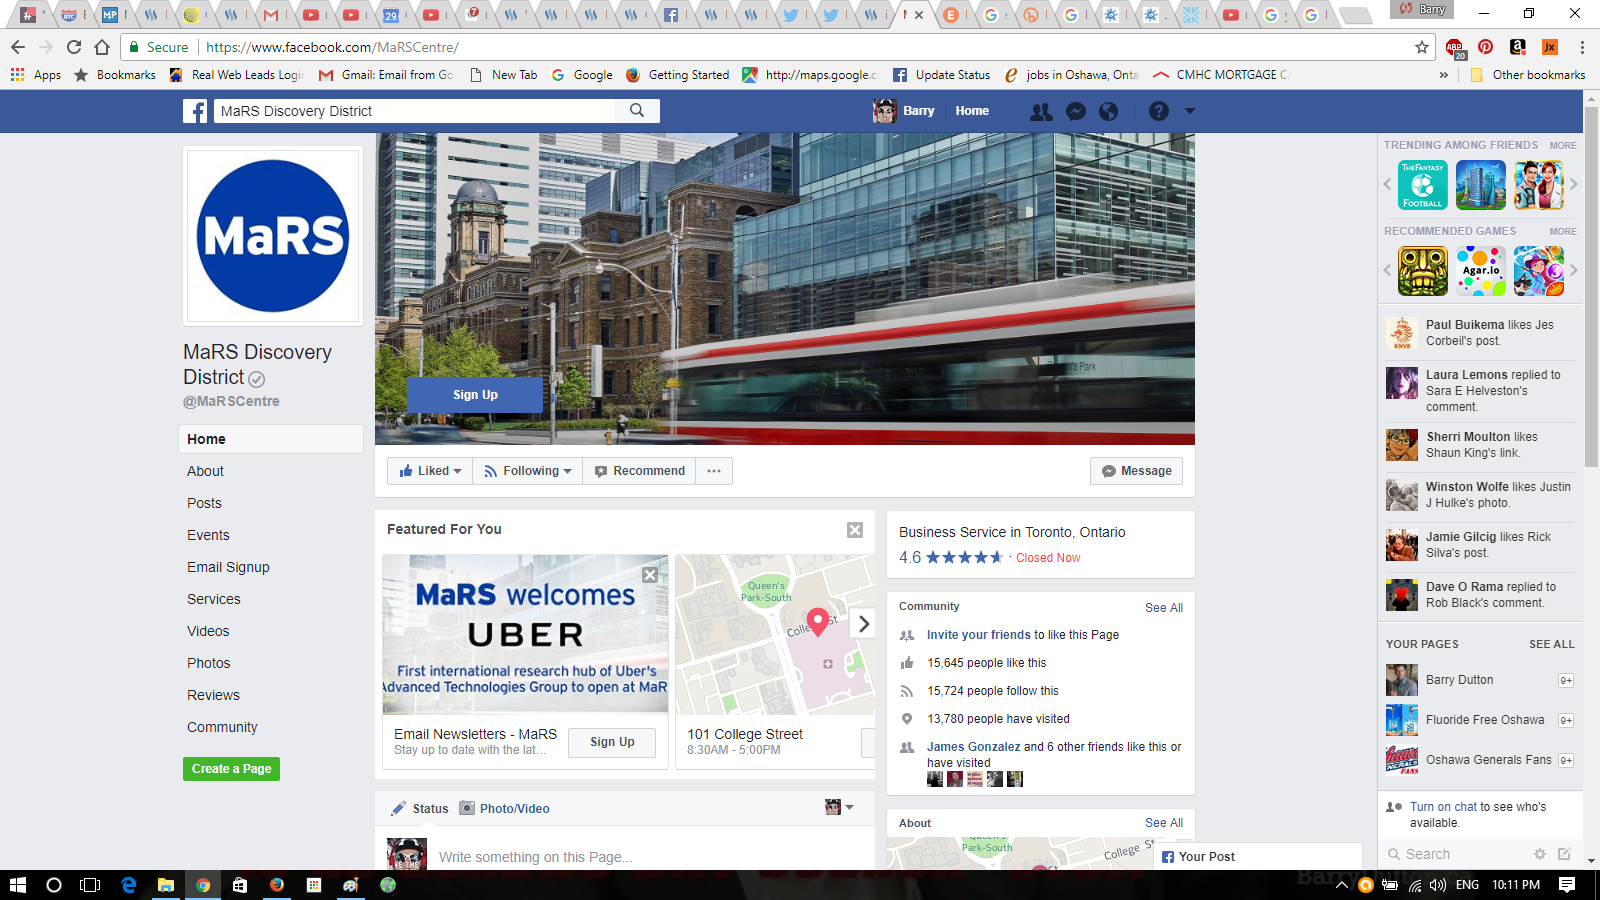Select About in page sidebar
1600x900 pixels.
(205, 471)
